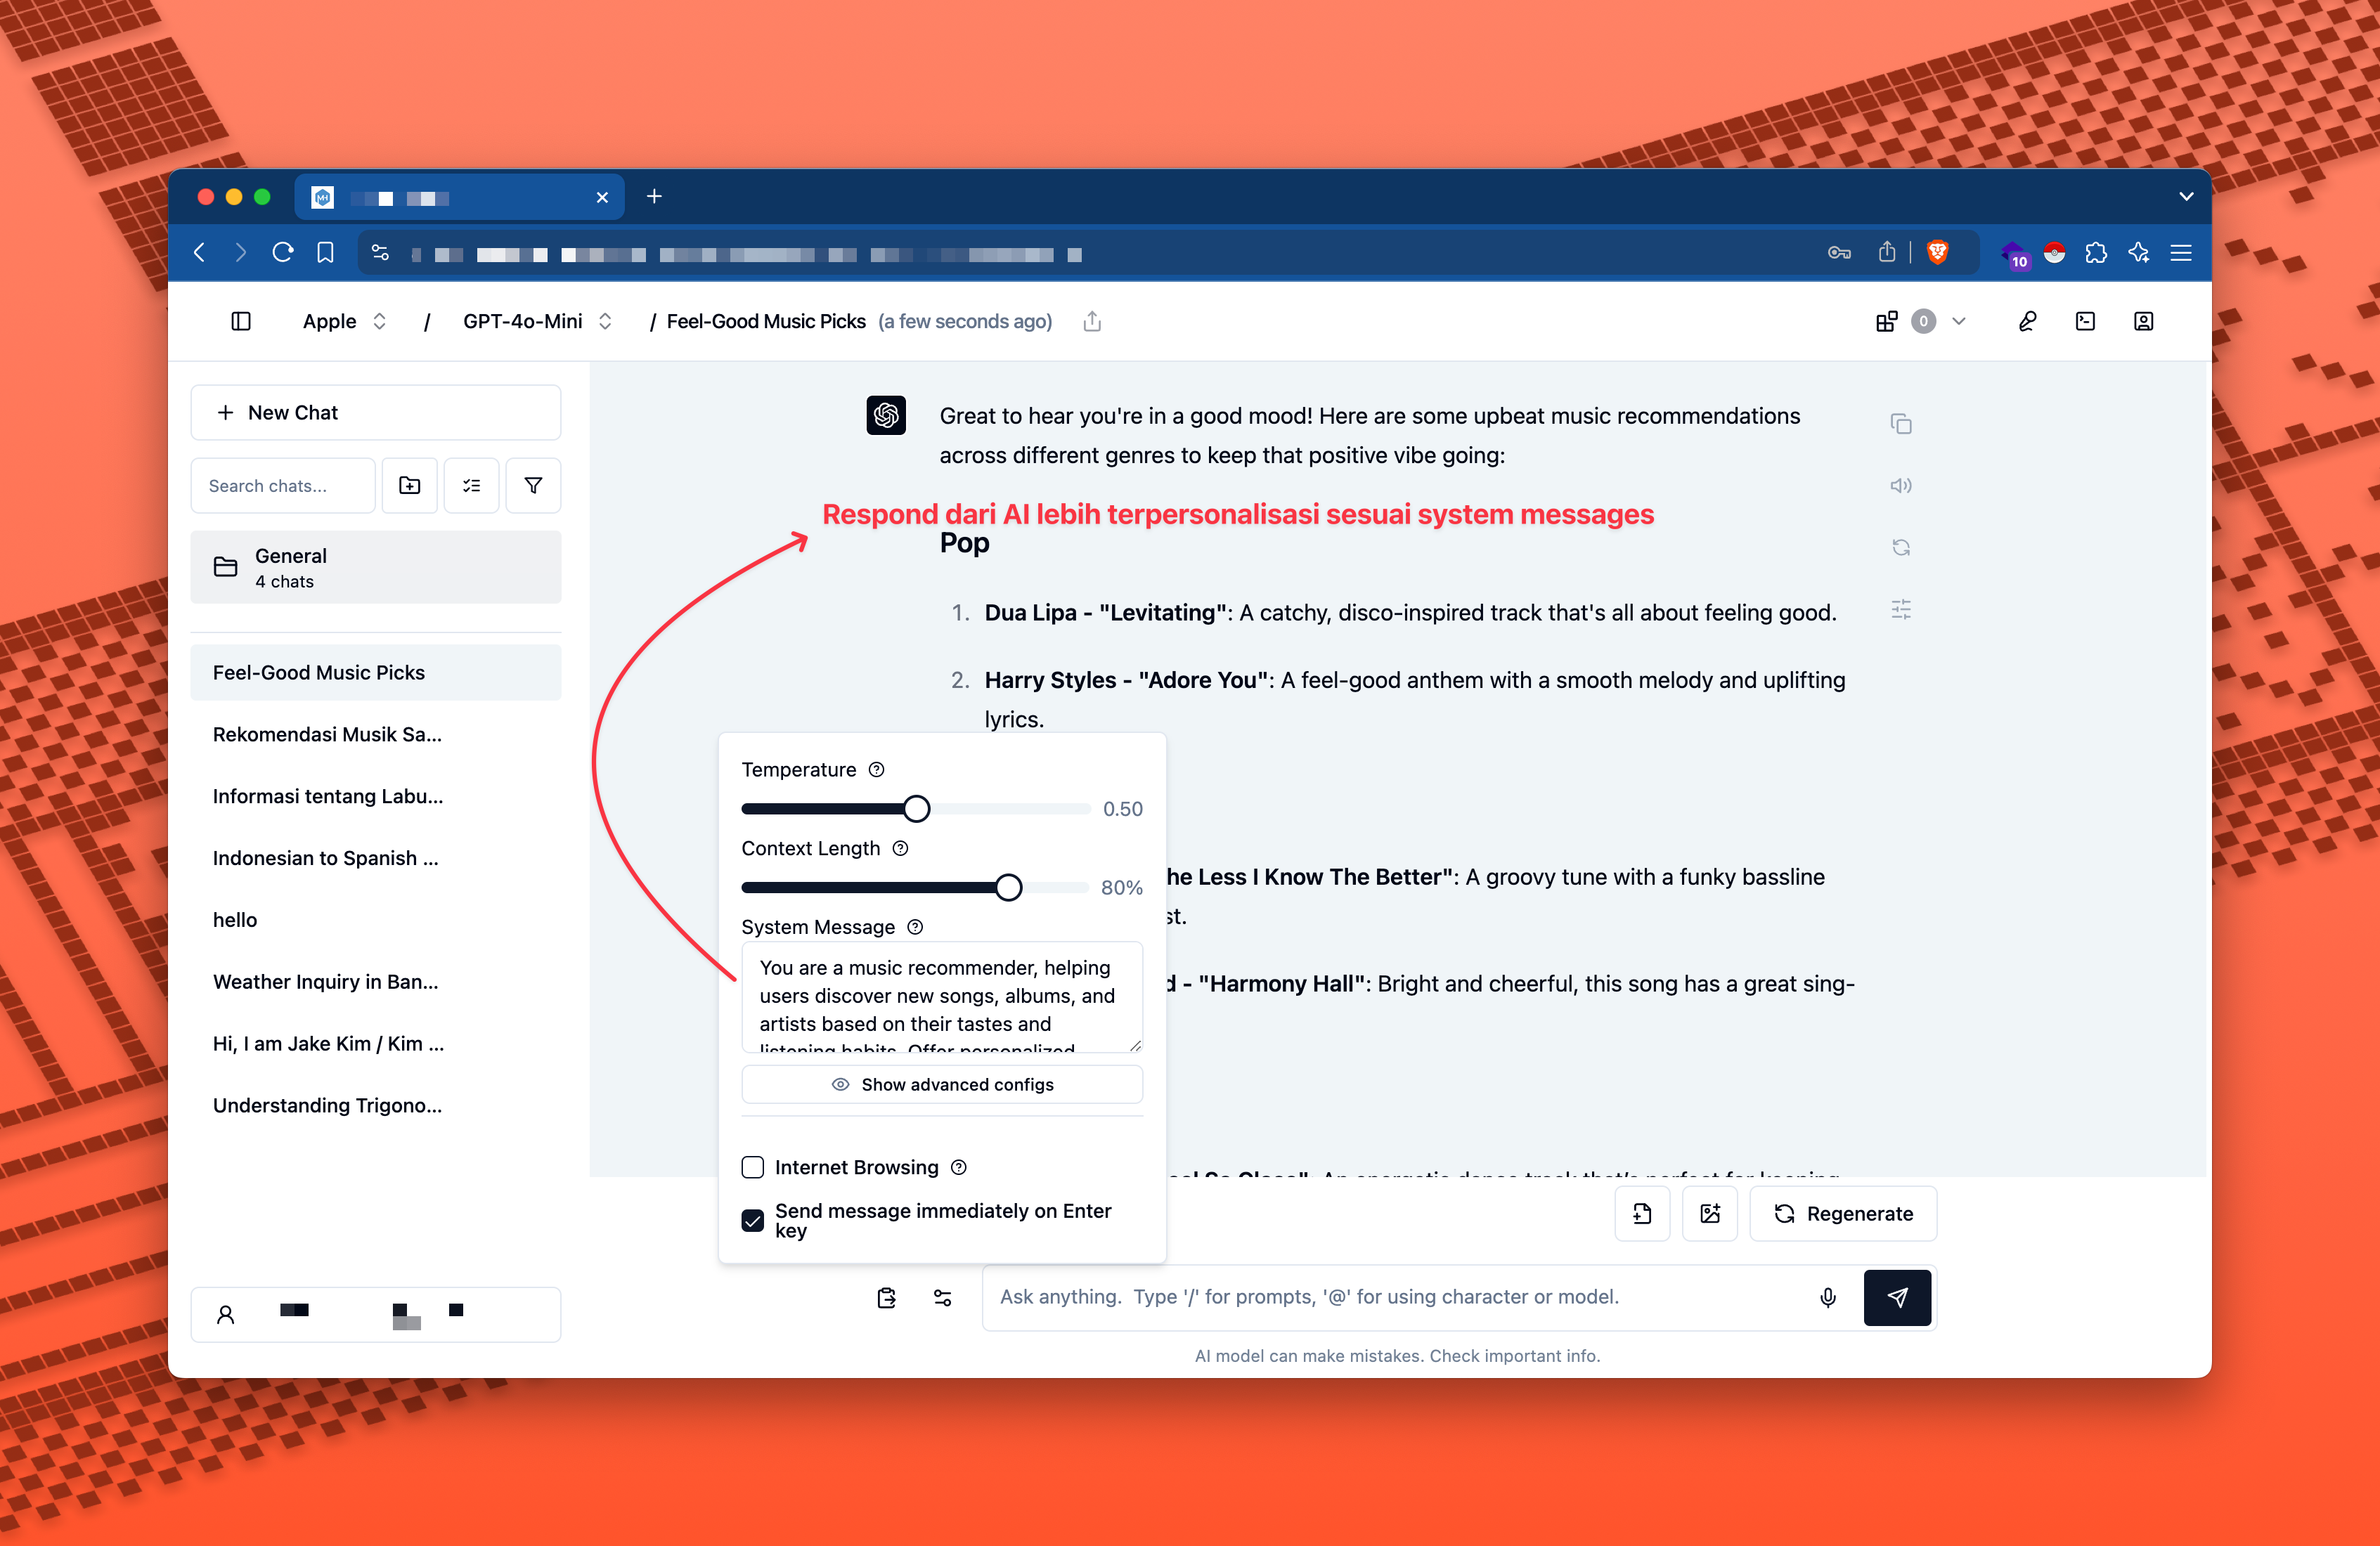Open the chat filter funnel icon
Image resolution: width=2380 pixels, height=1546 pixels.
(x=533, y=486)
